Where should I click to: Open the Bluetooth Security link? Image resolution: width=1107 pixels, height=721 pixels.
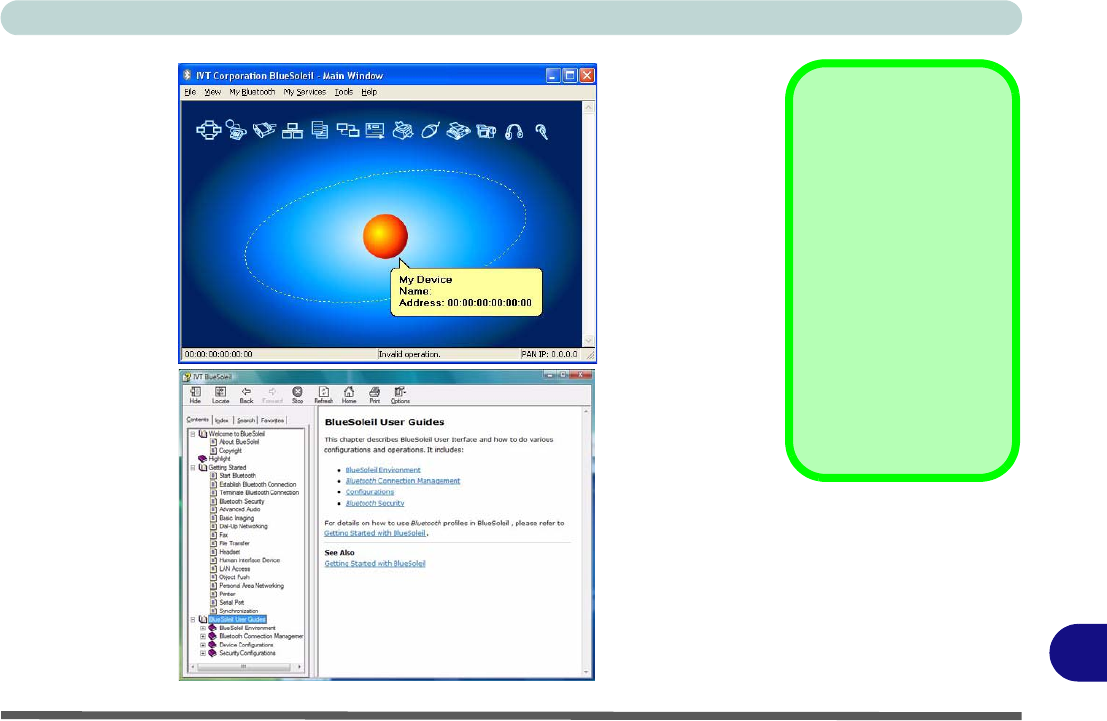click(375, 503)
